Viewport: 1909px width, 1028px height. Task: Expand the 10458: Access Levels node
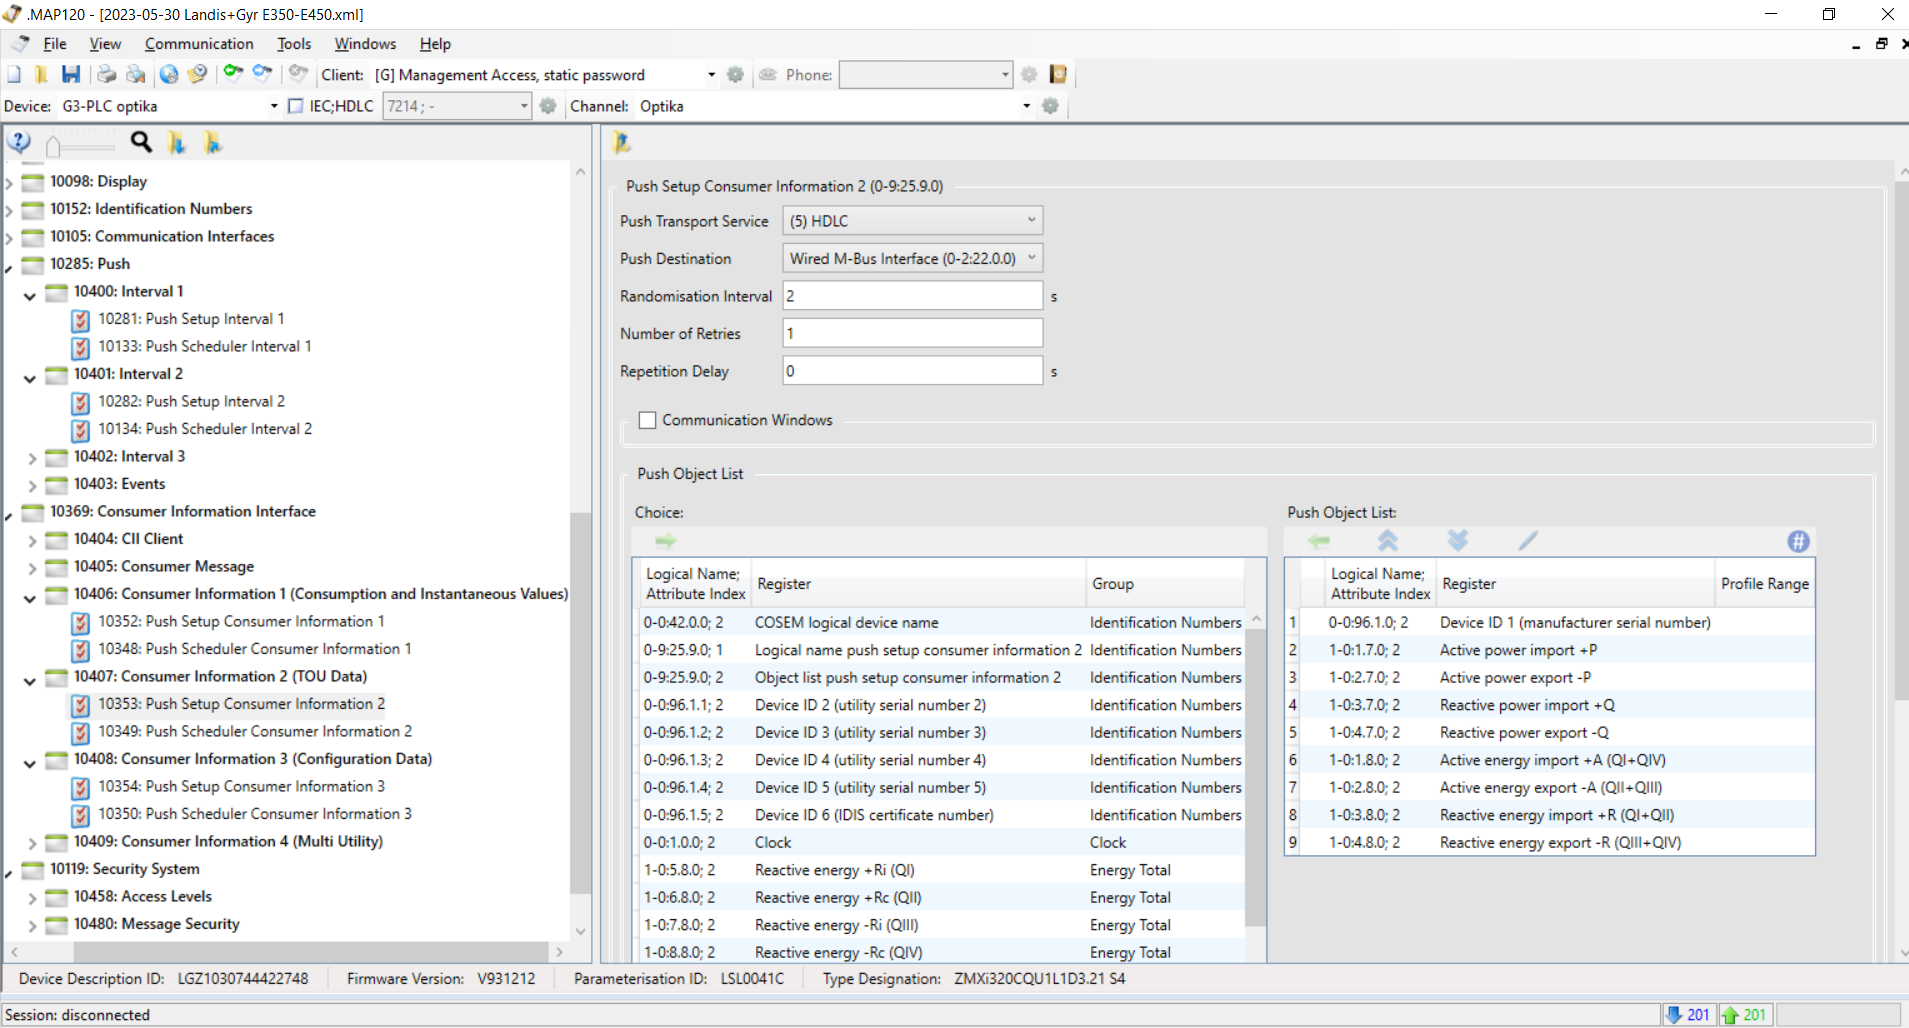[x=32, y=899]
